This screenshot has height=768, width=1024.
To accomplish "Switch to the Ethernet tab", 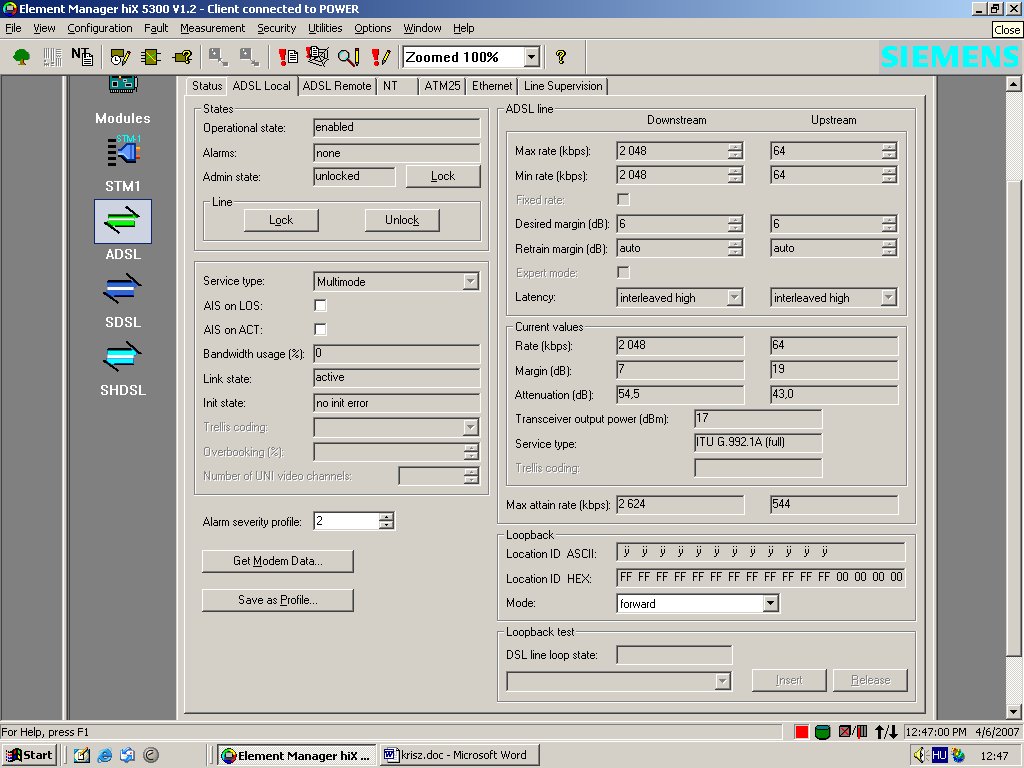I will (x=492, y=86).
